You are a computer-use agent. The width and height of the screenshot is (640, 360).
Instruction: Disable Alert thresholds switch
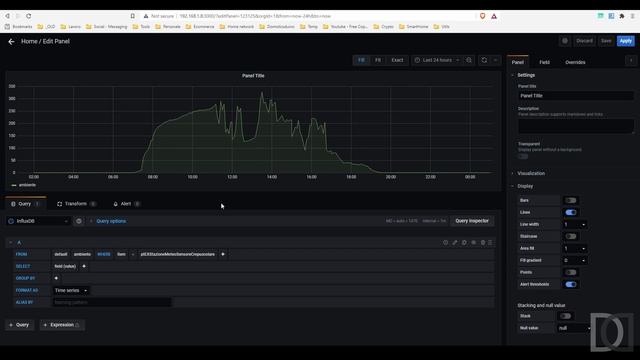pyautogui.click(x=571, y=284)
